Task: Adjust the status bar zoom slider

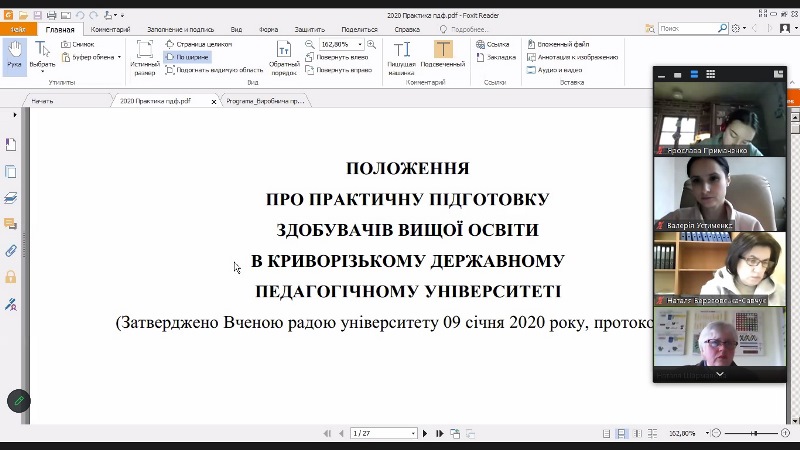Action: pos(754,433)
